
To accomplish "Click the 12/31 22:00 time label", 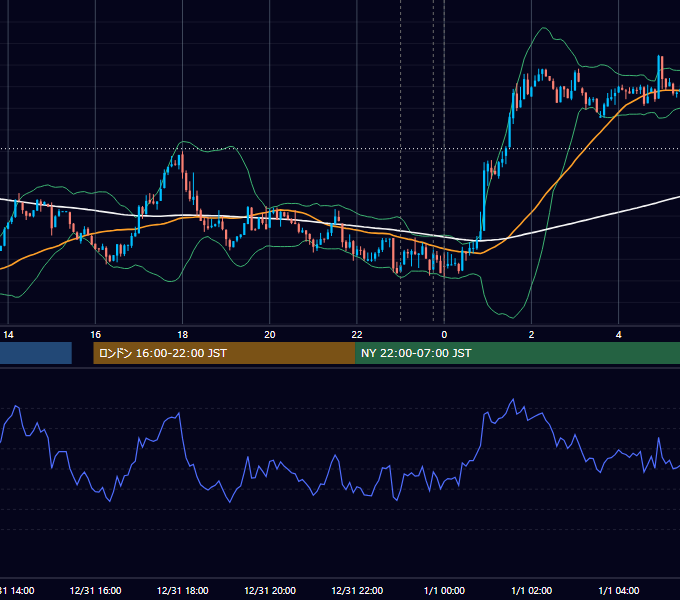I will pyautogui.click(x=357, y=590).
